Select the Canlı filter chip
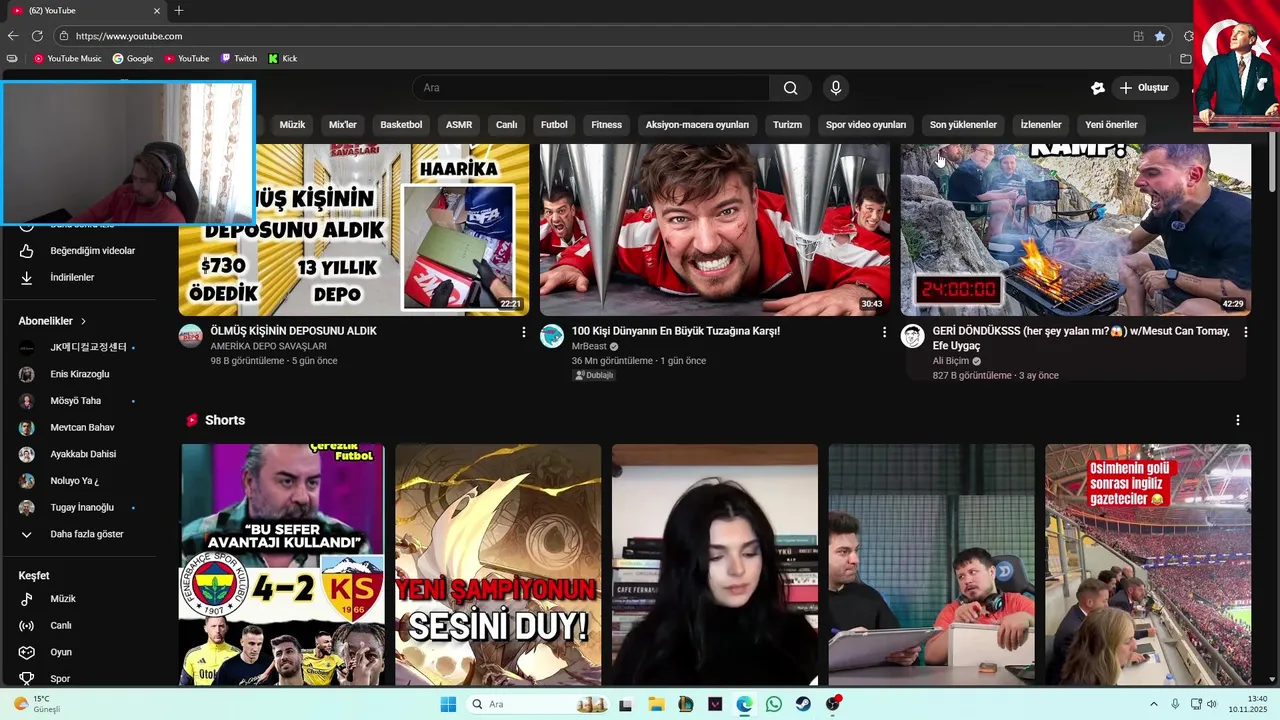Image resolution: width=1280 pixels, height=720 pixels. pyautogui.click(x=507, y=125)
